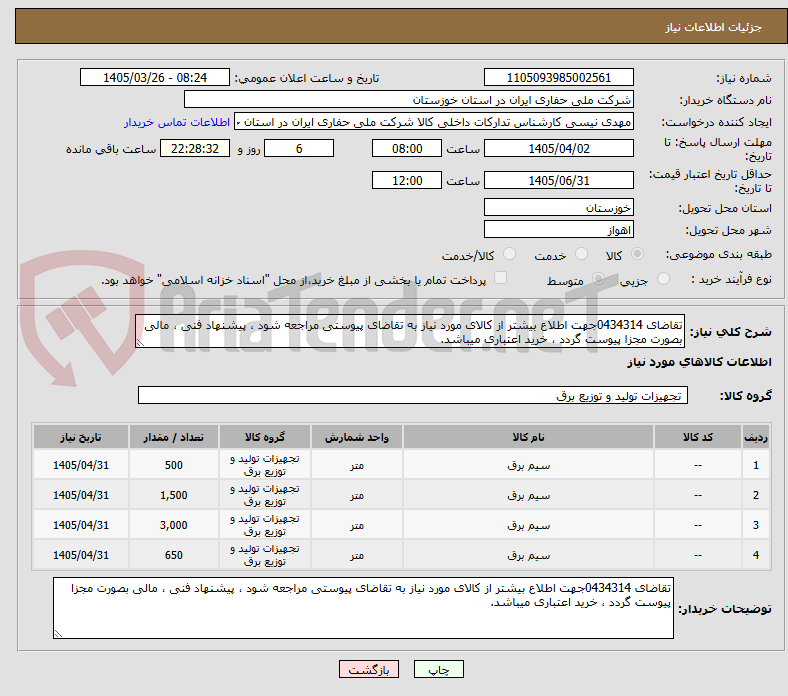Click the چاپ (print) button

tap(438, 669)
